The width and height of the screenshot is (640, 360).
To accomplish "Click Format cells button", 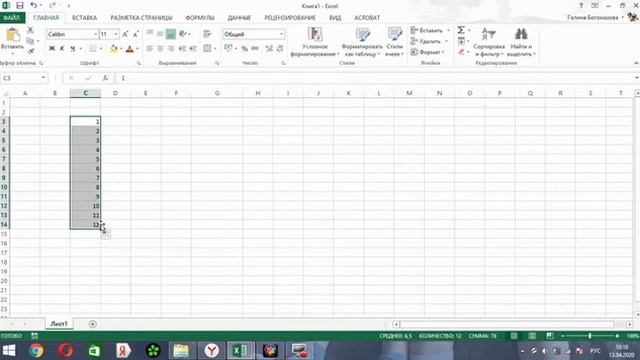I will click(x=427, y=52).
